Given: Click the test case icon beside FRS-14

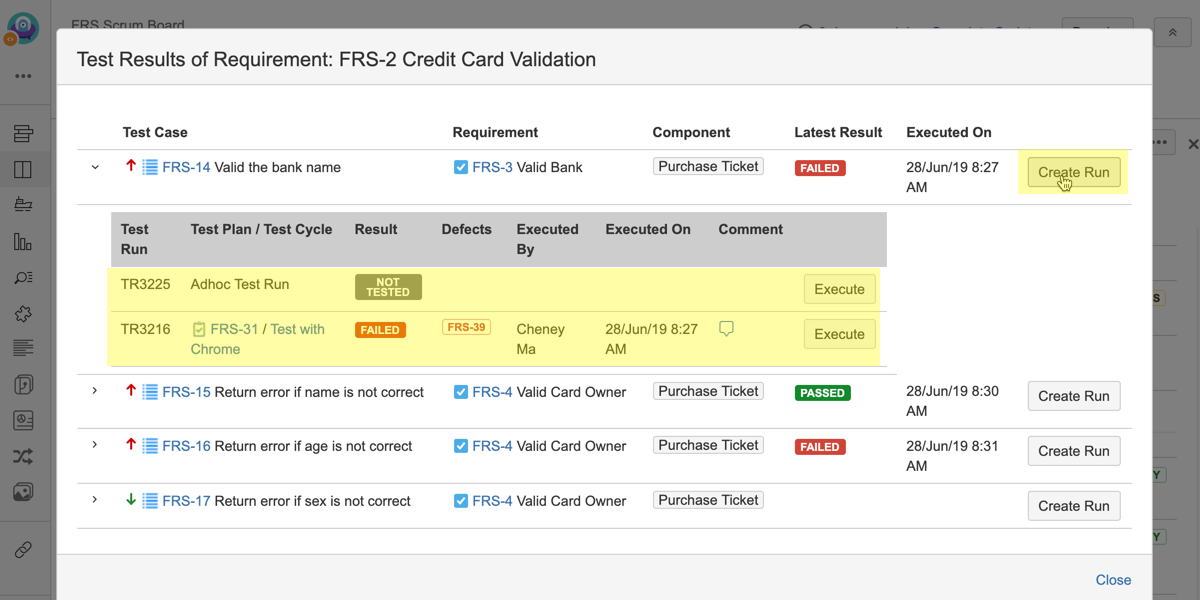Looking at the screenshot, I should tap(150, 167).
